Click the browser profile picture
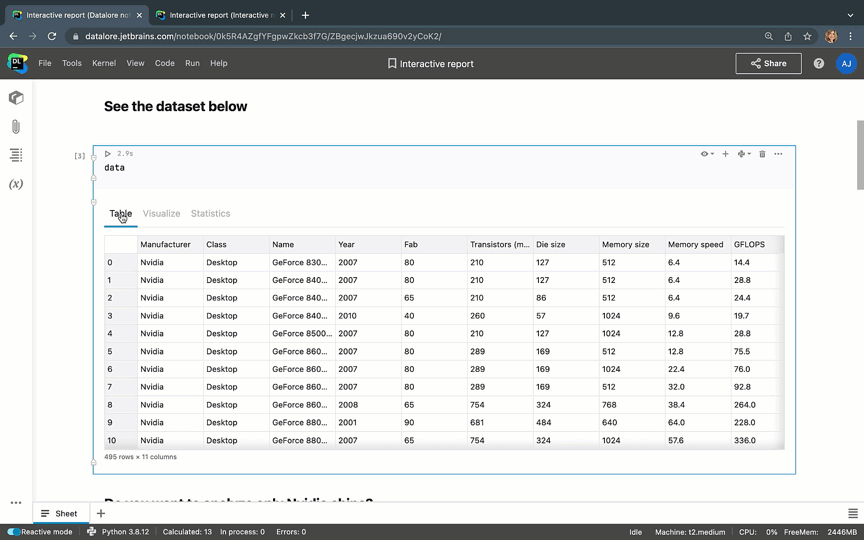Viewport: 864px width, 540px height. [831, 36]
